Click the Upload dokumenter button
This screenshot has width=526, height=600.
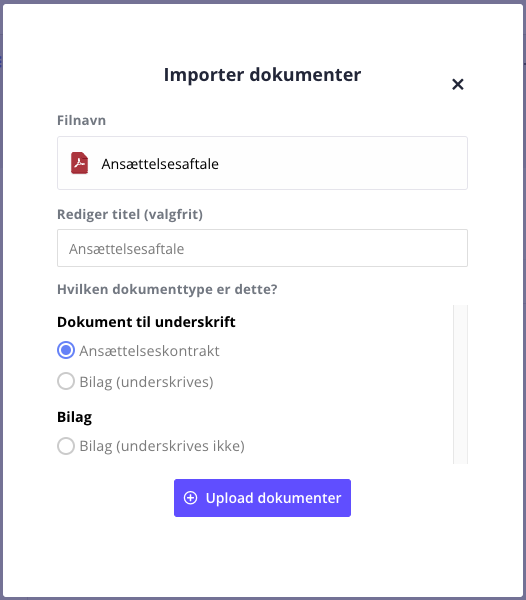(x=262, y=498)
